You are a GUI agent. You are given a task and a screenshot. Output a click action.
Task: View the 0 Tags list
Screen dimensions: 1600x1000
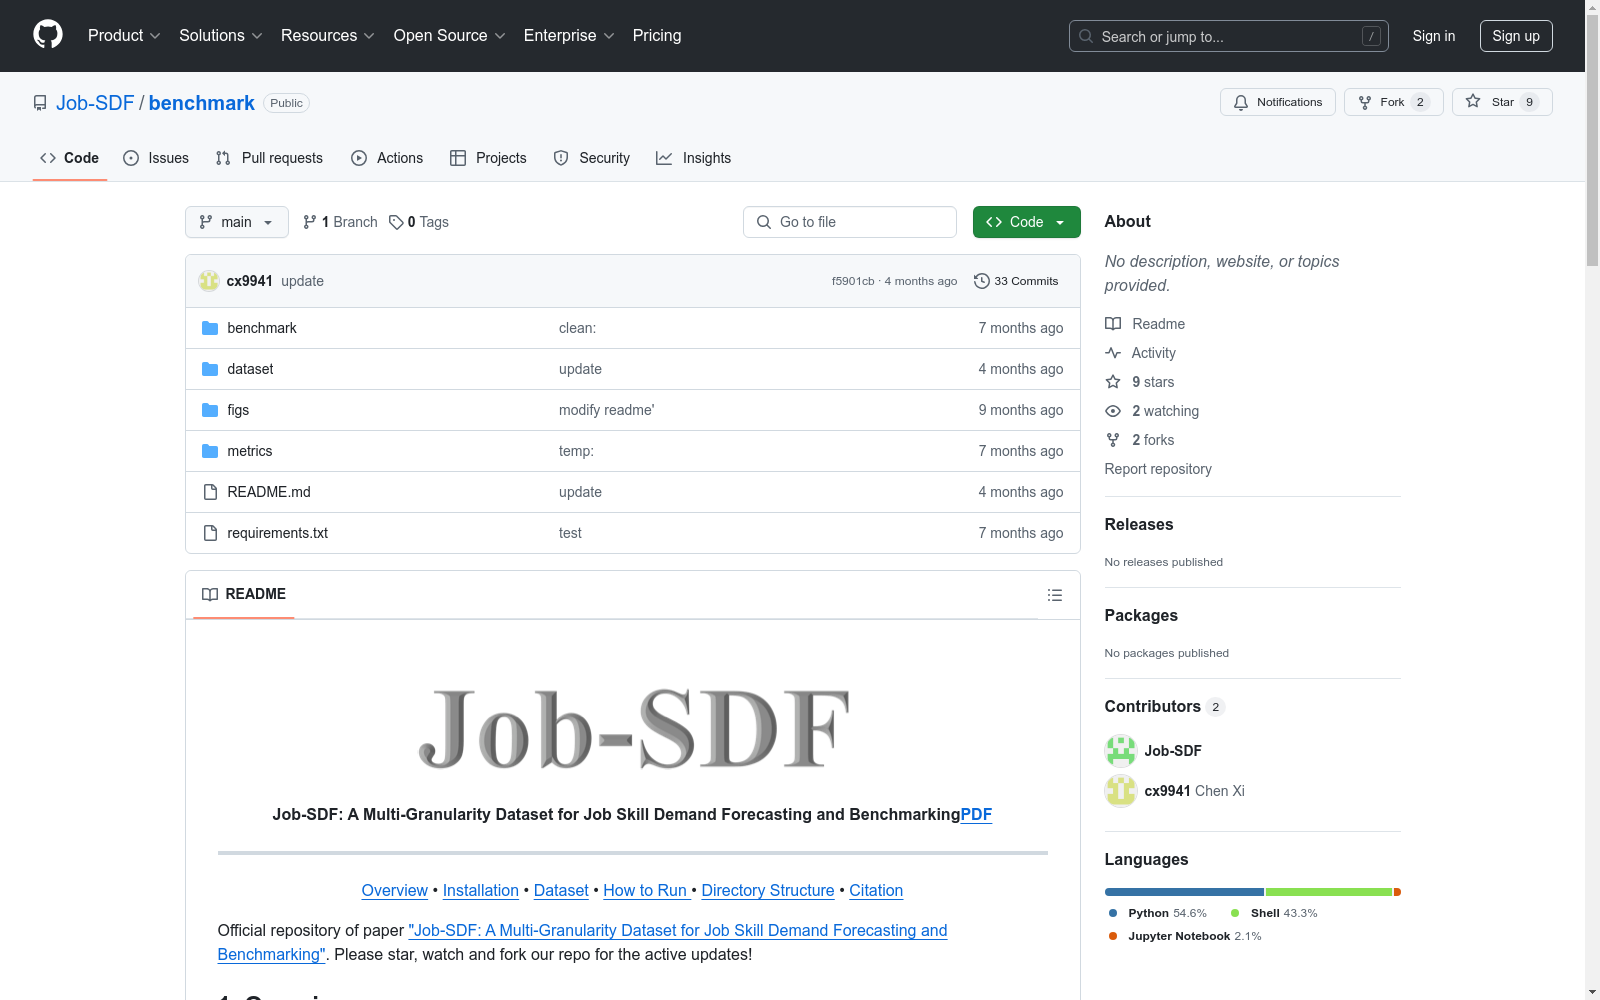pyautogui.click(x=419, y=222)
